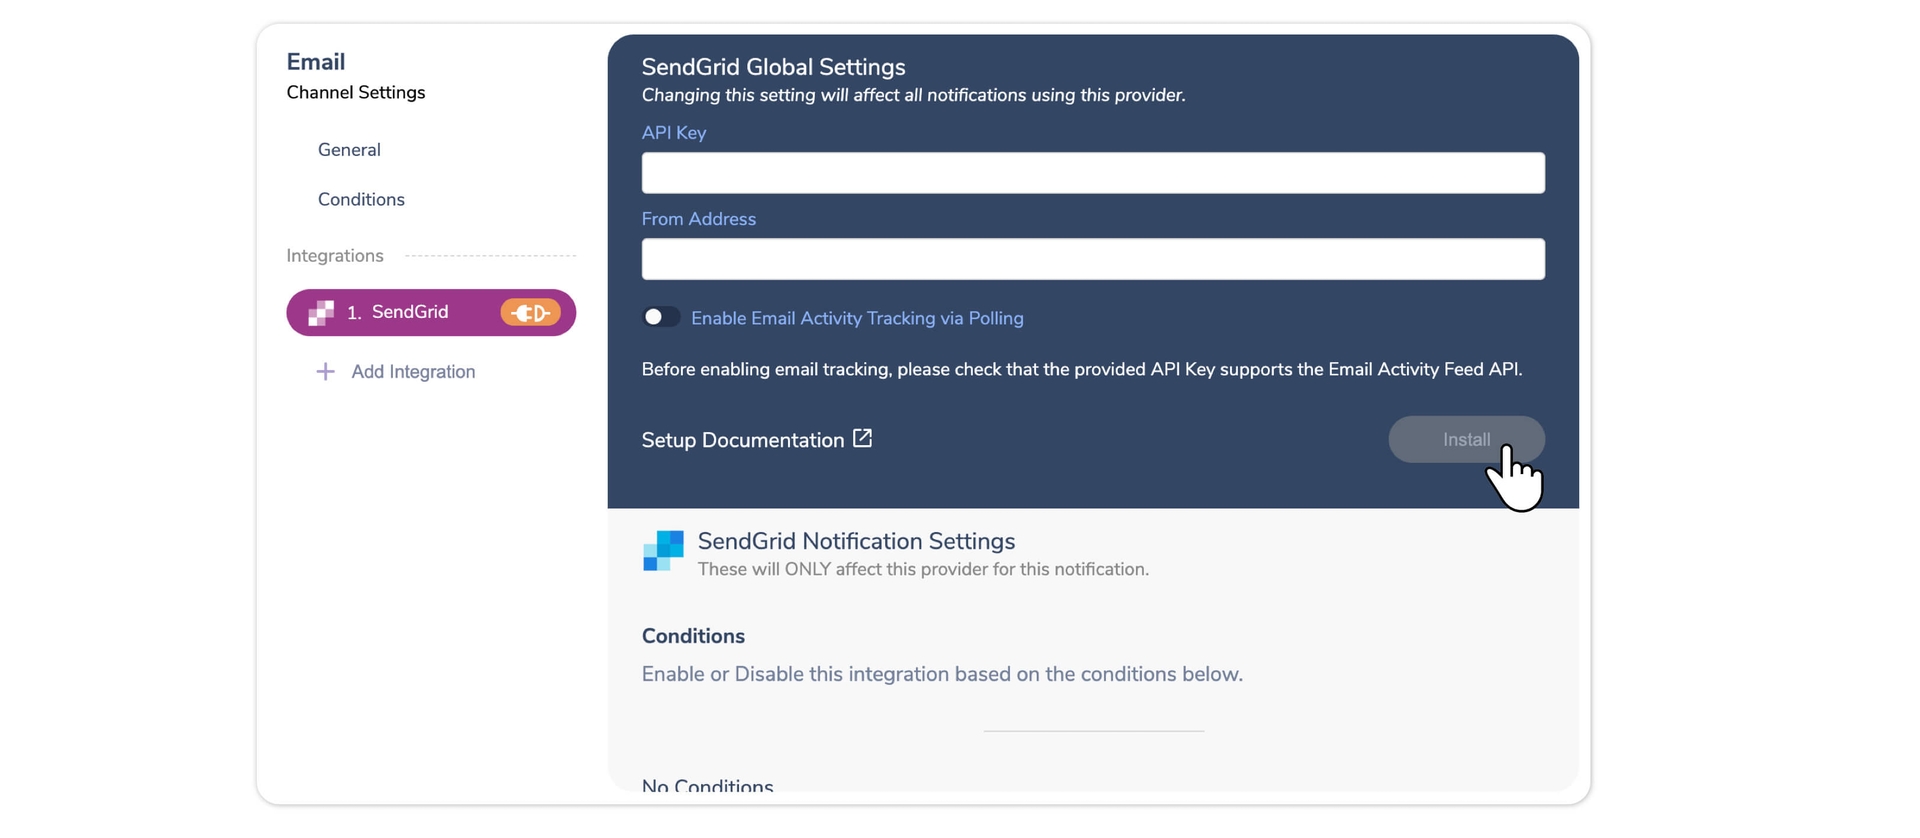1920x838 pixels.
Task: Click the external link icon beside Setup Documentation
Action: pos(862,439)
